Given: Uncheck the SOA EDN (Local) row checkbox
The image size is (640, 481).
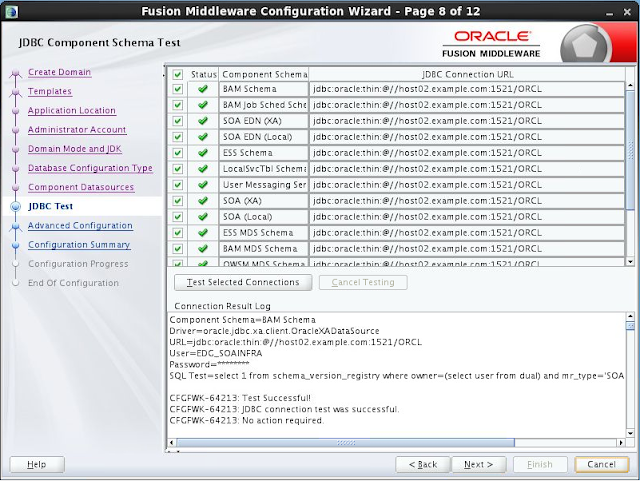Looking at the screenshot, I should (x=178, y=137).
